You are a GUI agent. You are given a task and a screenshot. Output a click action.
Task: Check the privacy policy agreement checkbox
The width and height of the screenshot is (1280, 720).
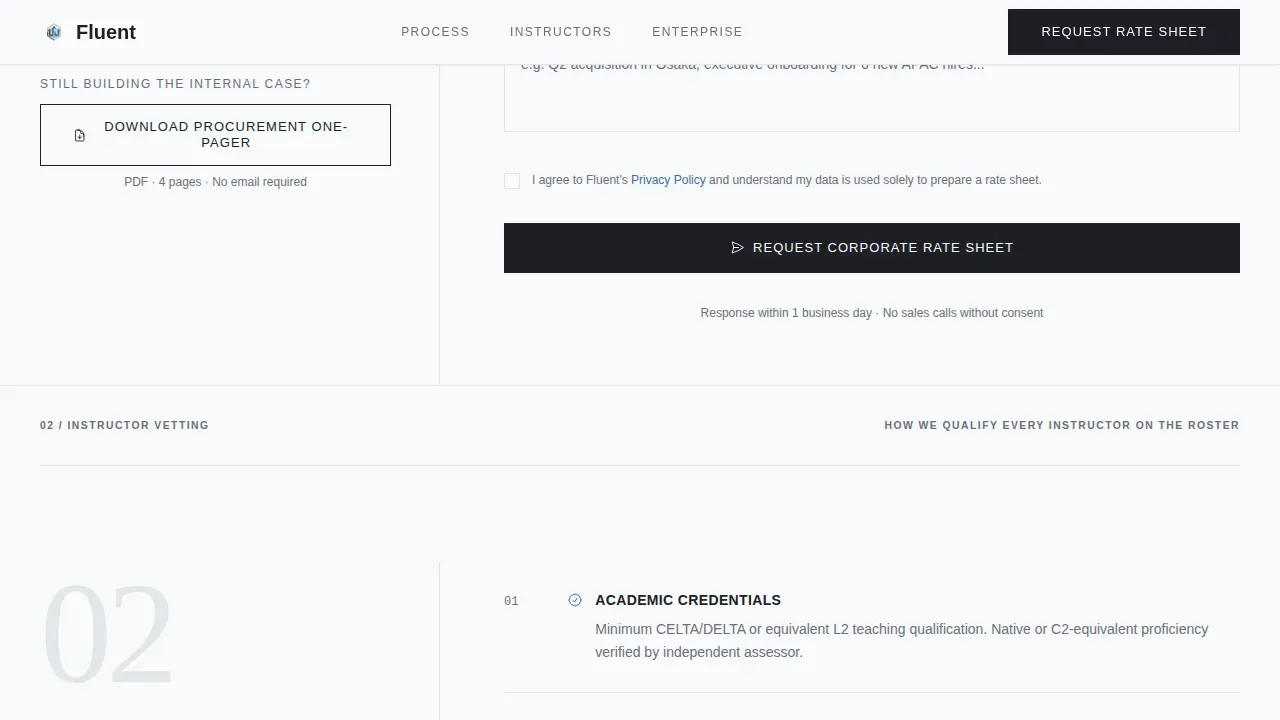pos(512,181)
